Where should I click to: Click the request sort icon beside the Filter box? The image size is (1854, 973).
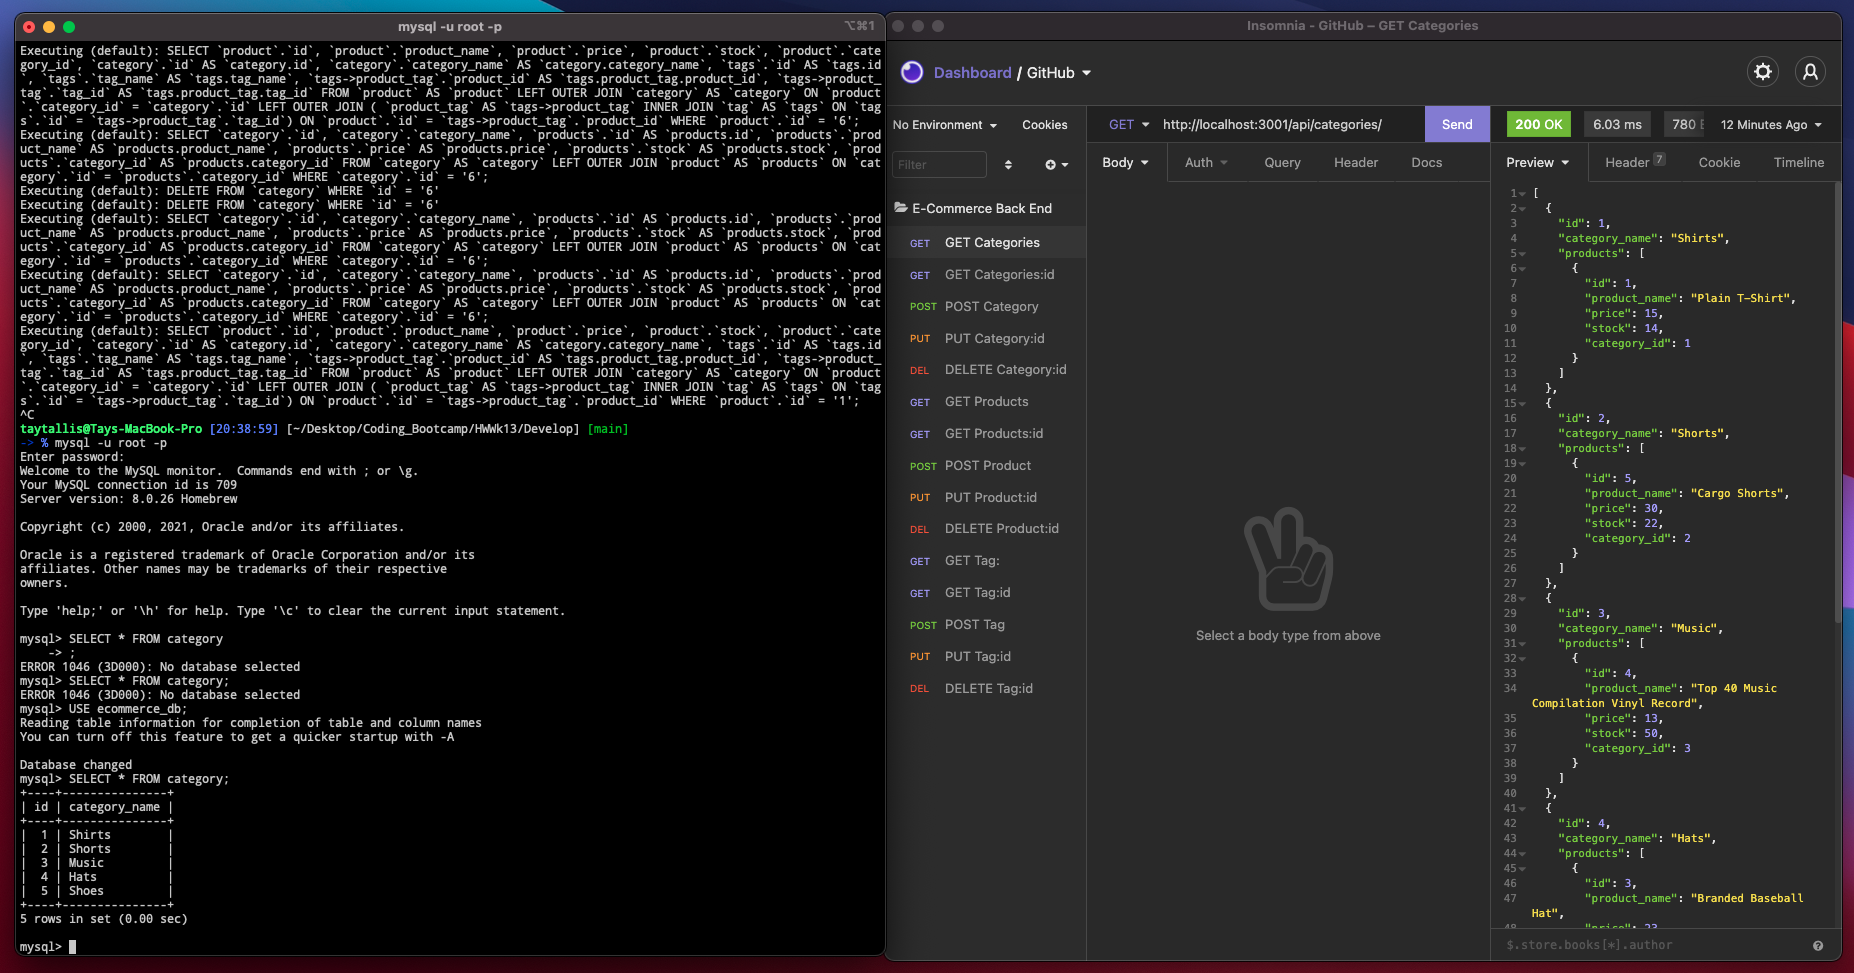coord(1008,164)
